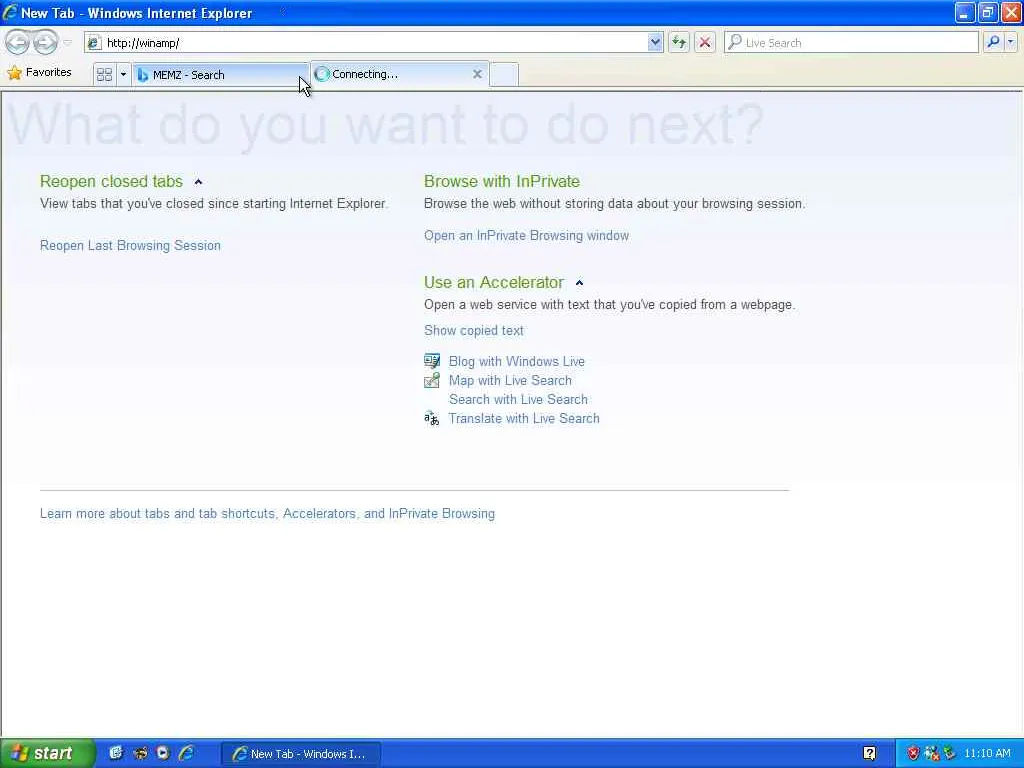Click Learn more about tabs link
Screen dimensions: 1024x768
(267, 514)
